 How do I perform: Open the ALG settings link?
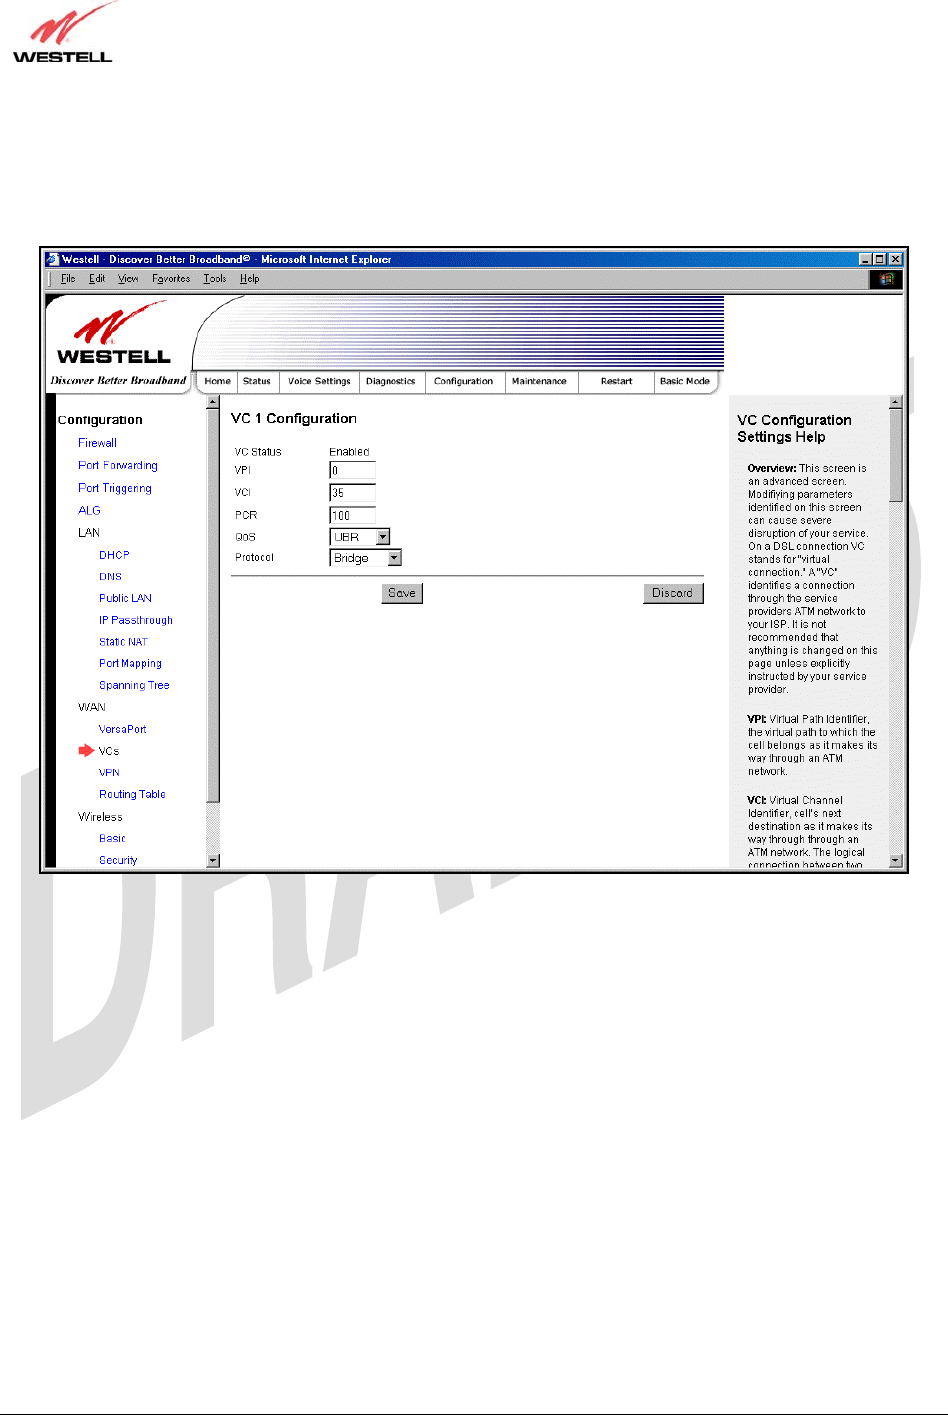point(90,510)
